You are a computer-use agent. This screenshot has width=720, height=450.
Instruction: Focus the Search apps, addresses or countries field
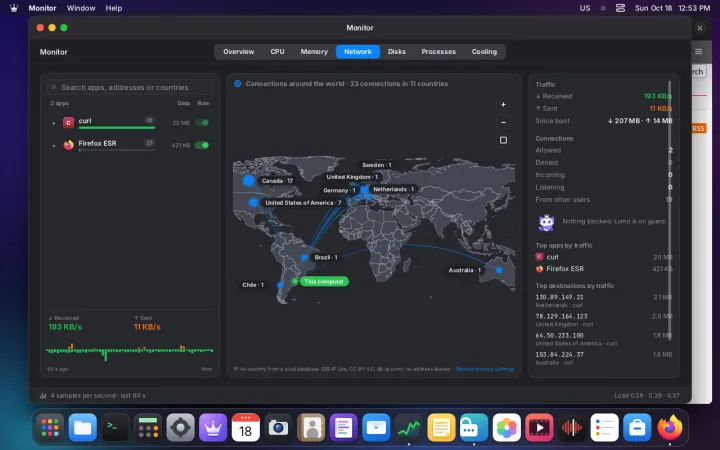(x=129, y=87)
